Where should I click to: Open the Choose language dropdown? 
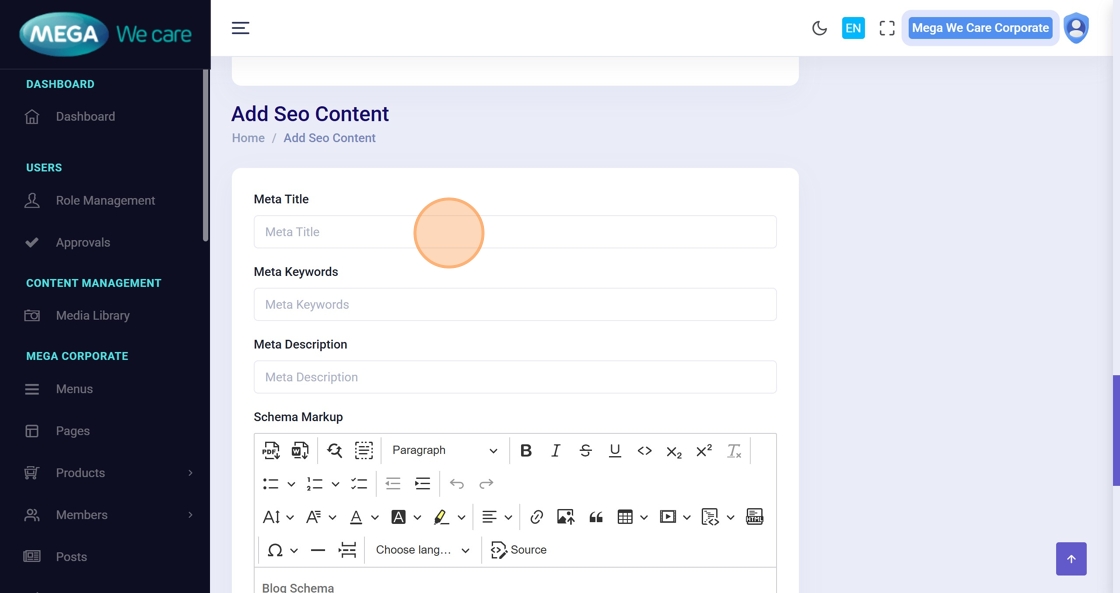[422, 550]
